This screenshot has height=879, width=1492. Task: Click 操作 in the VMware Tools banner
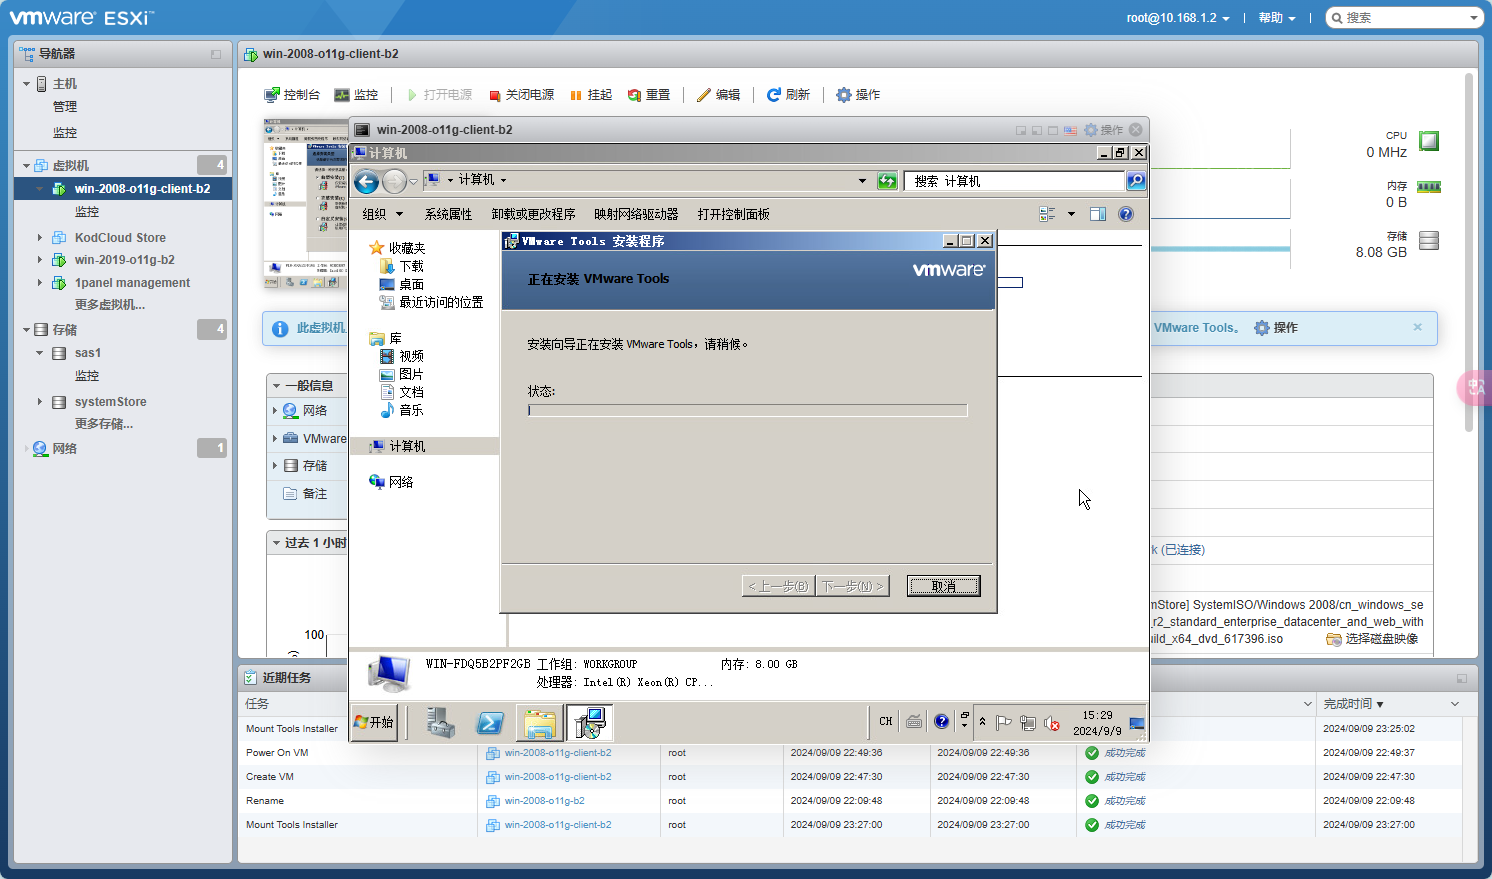click(1276, 328)
